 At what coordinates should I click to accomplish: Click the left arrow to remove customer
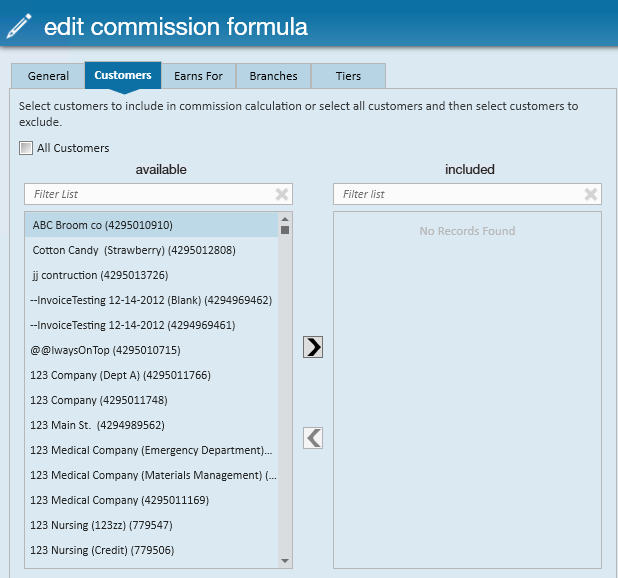[313, 437]
